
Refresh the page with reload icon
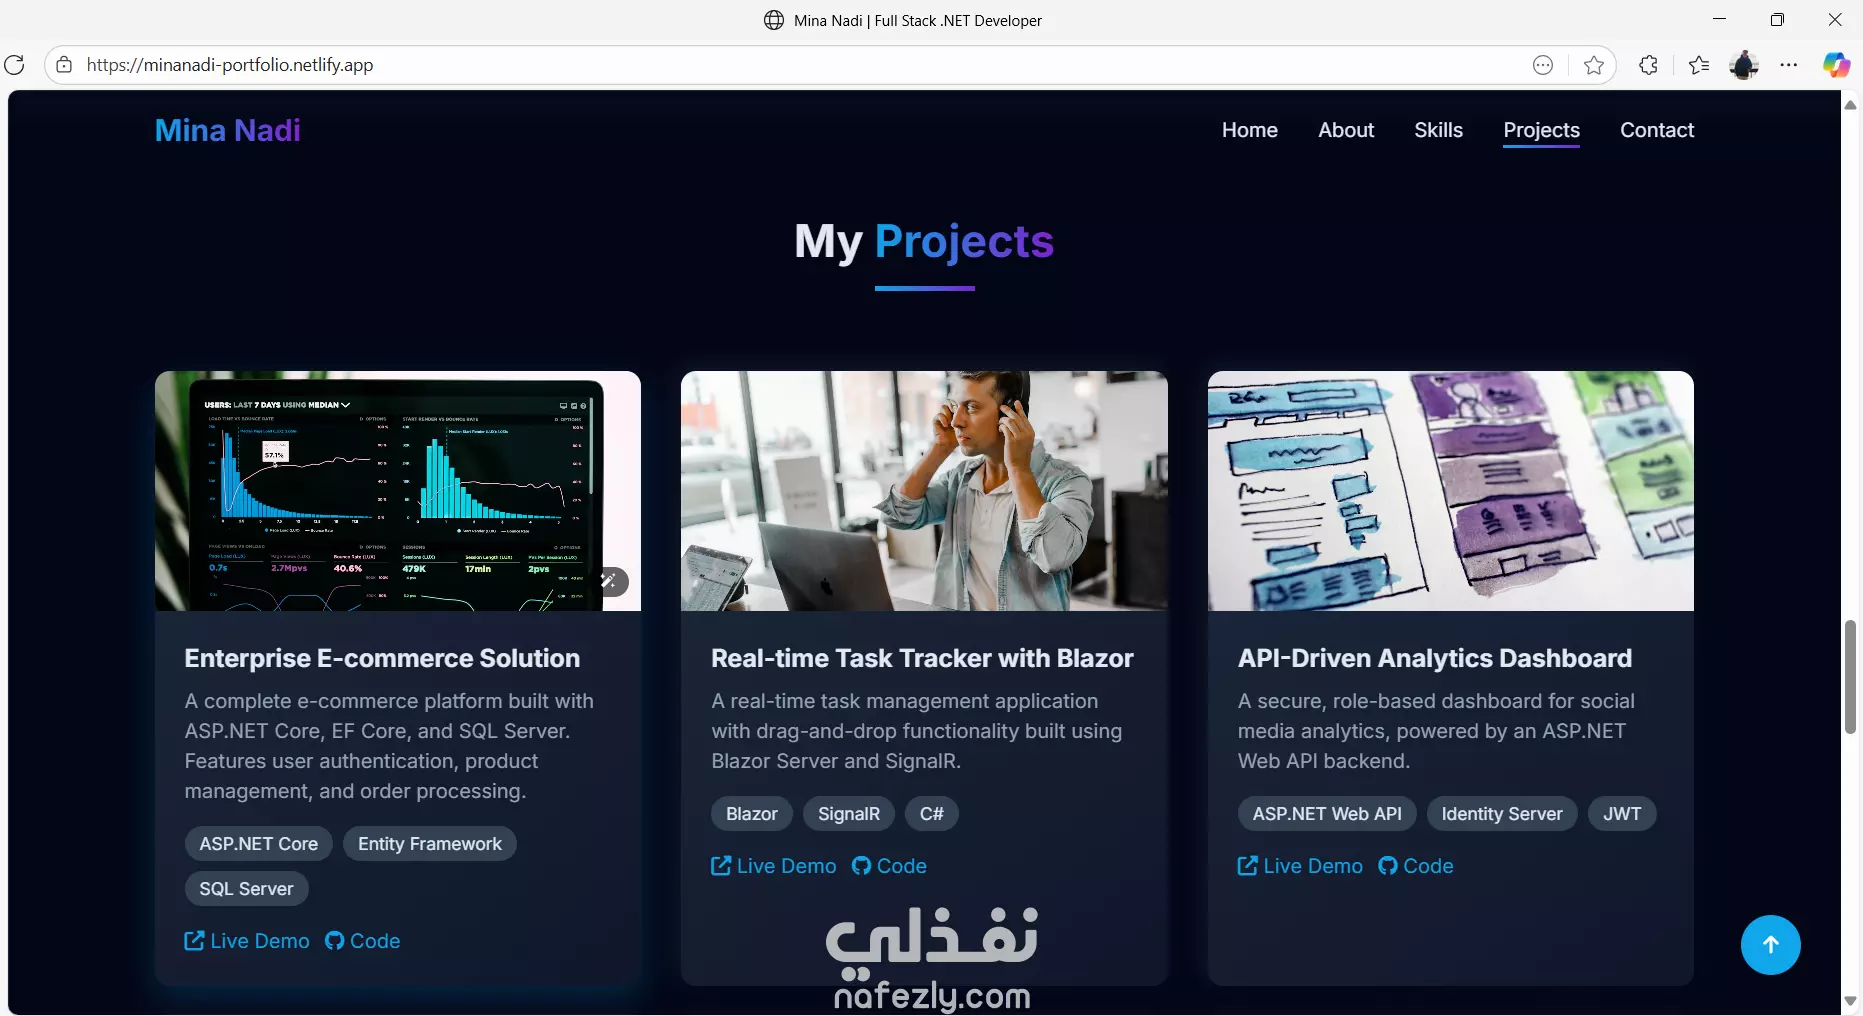[14, 65]
